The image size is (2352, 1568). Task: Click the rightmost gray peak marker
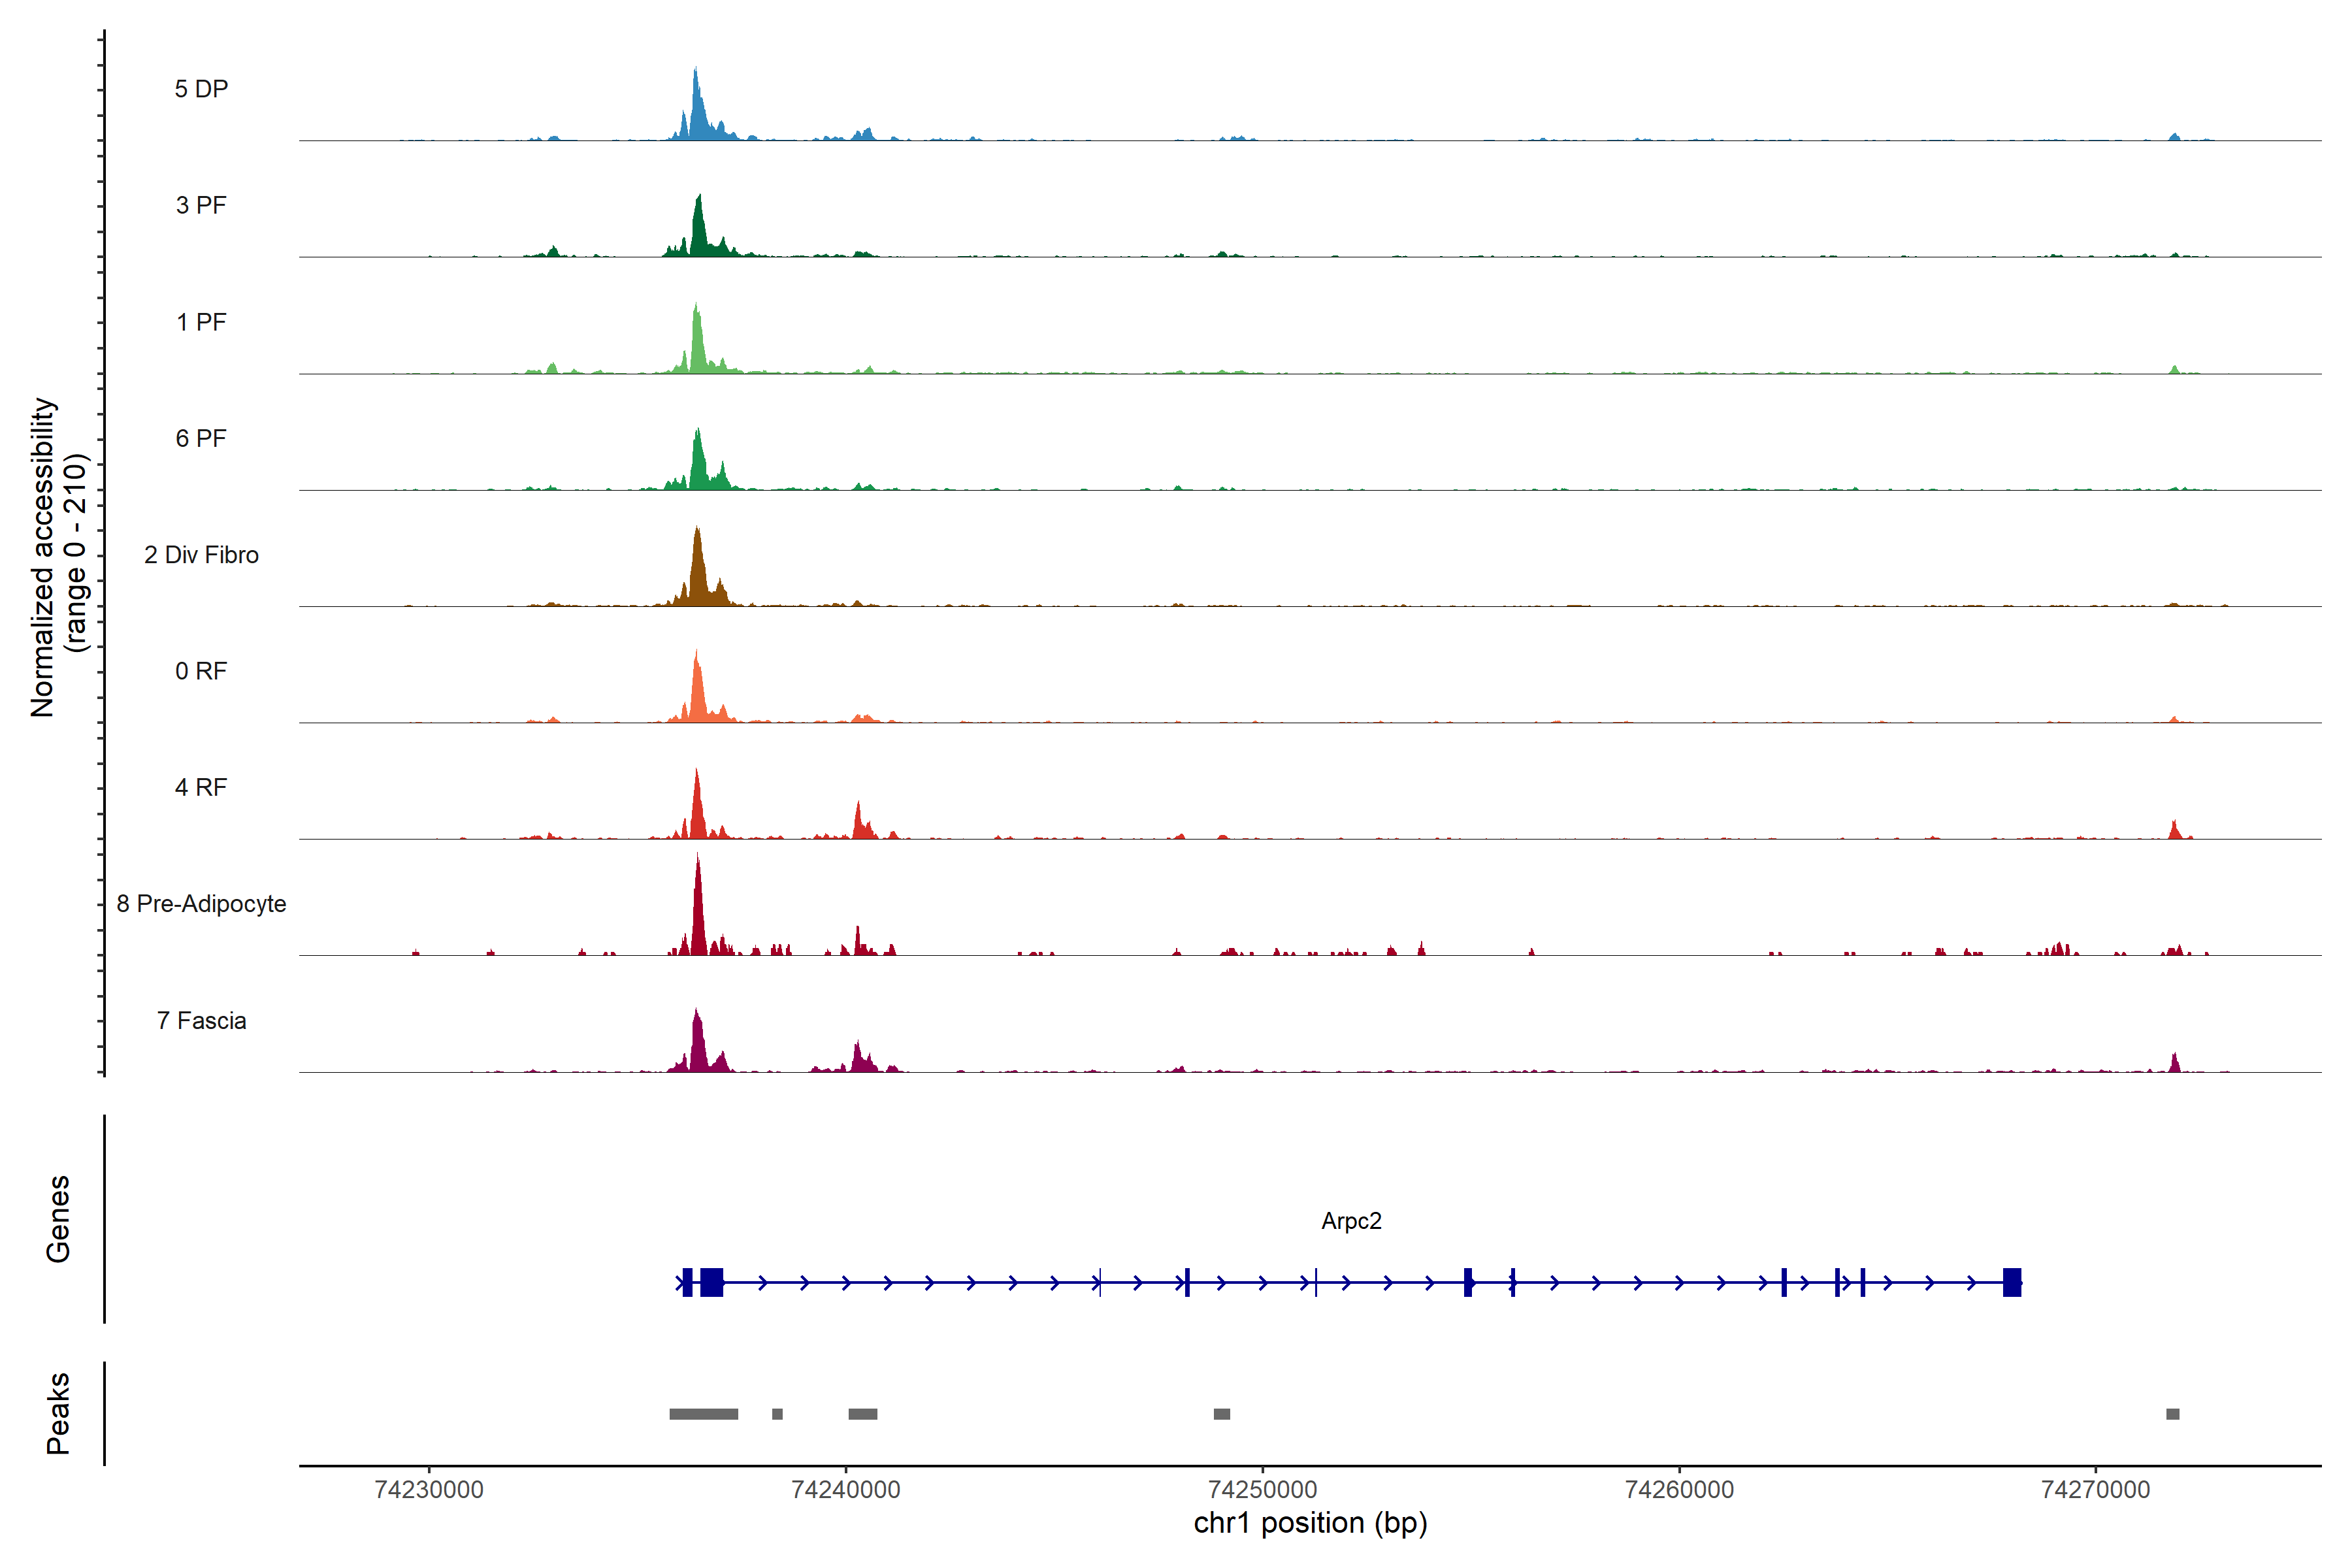(2172, 1414)
